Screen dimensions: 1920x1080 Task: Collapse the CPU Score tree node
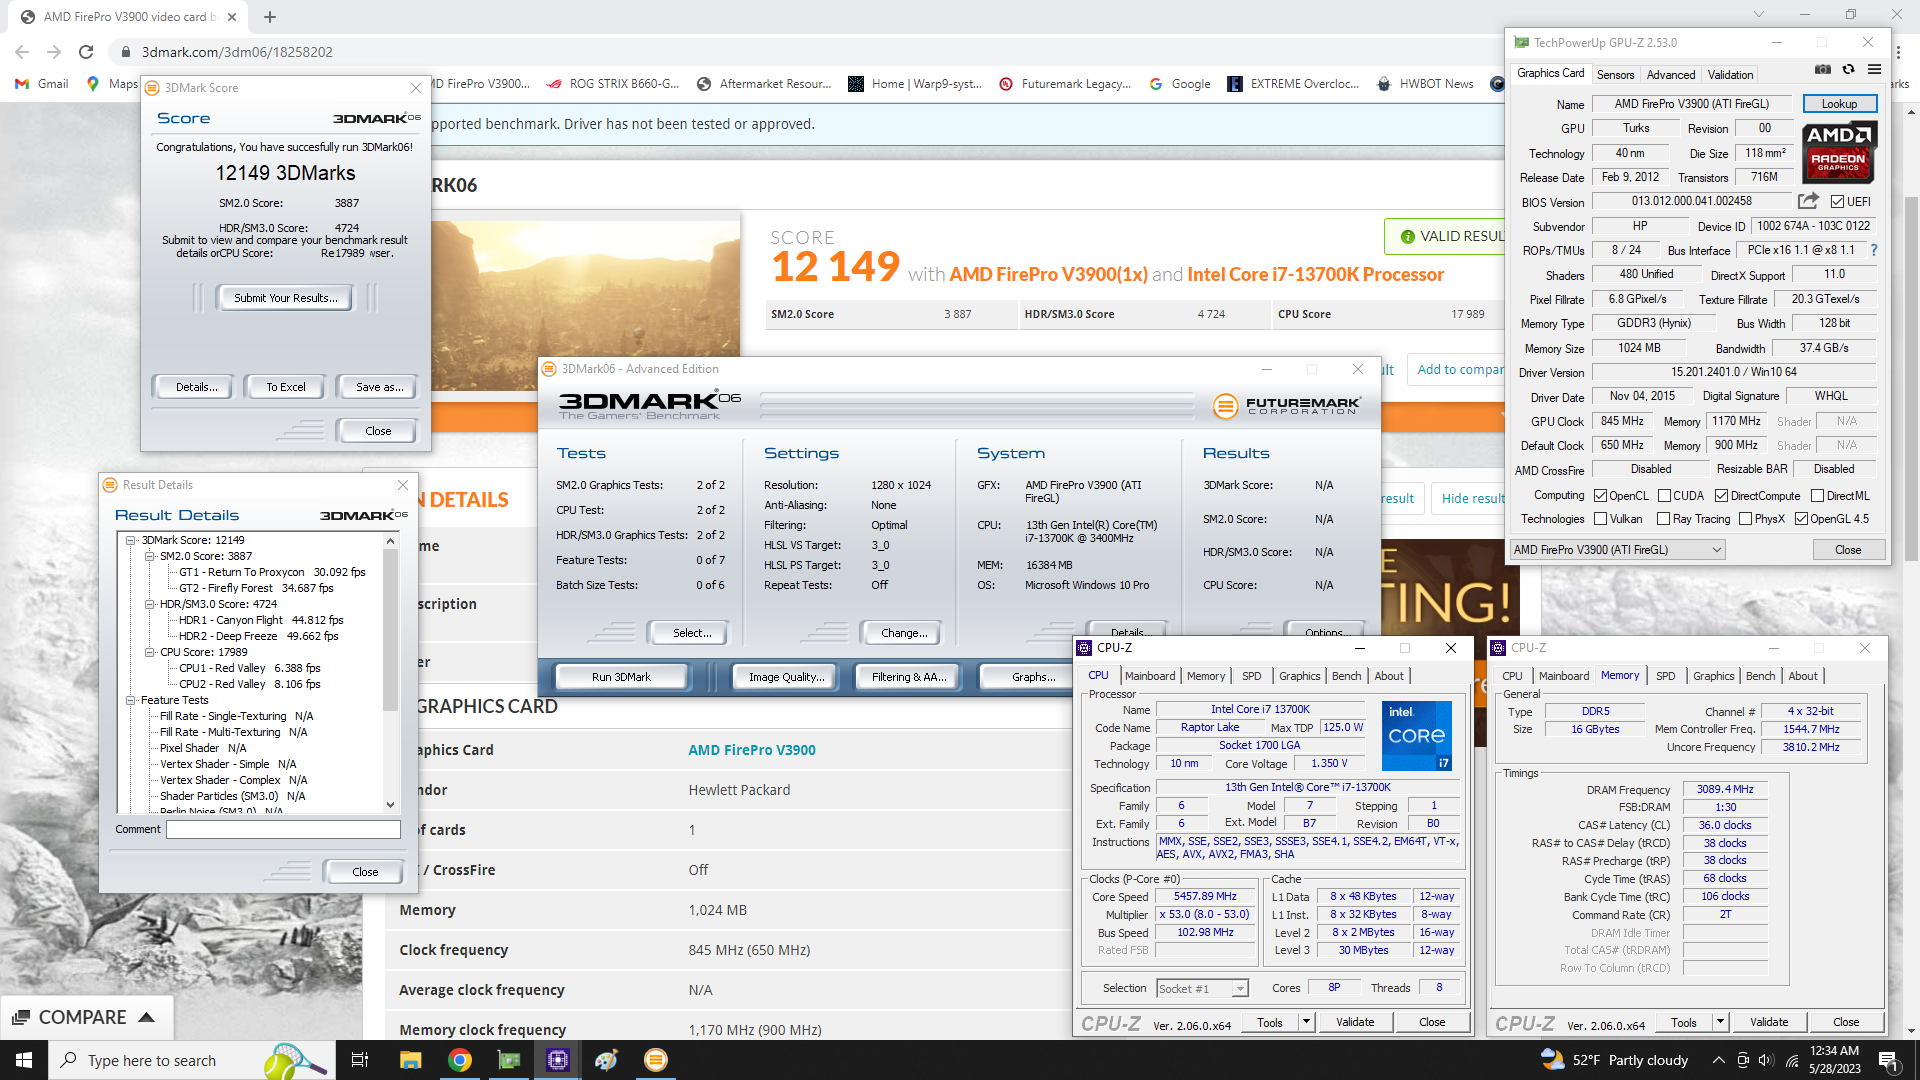point(149,652)
